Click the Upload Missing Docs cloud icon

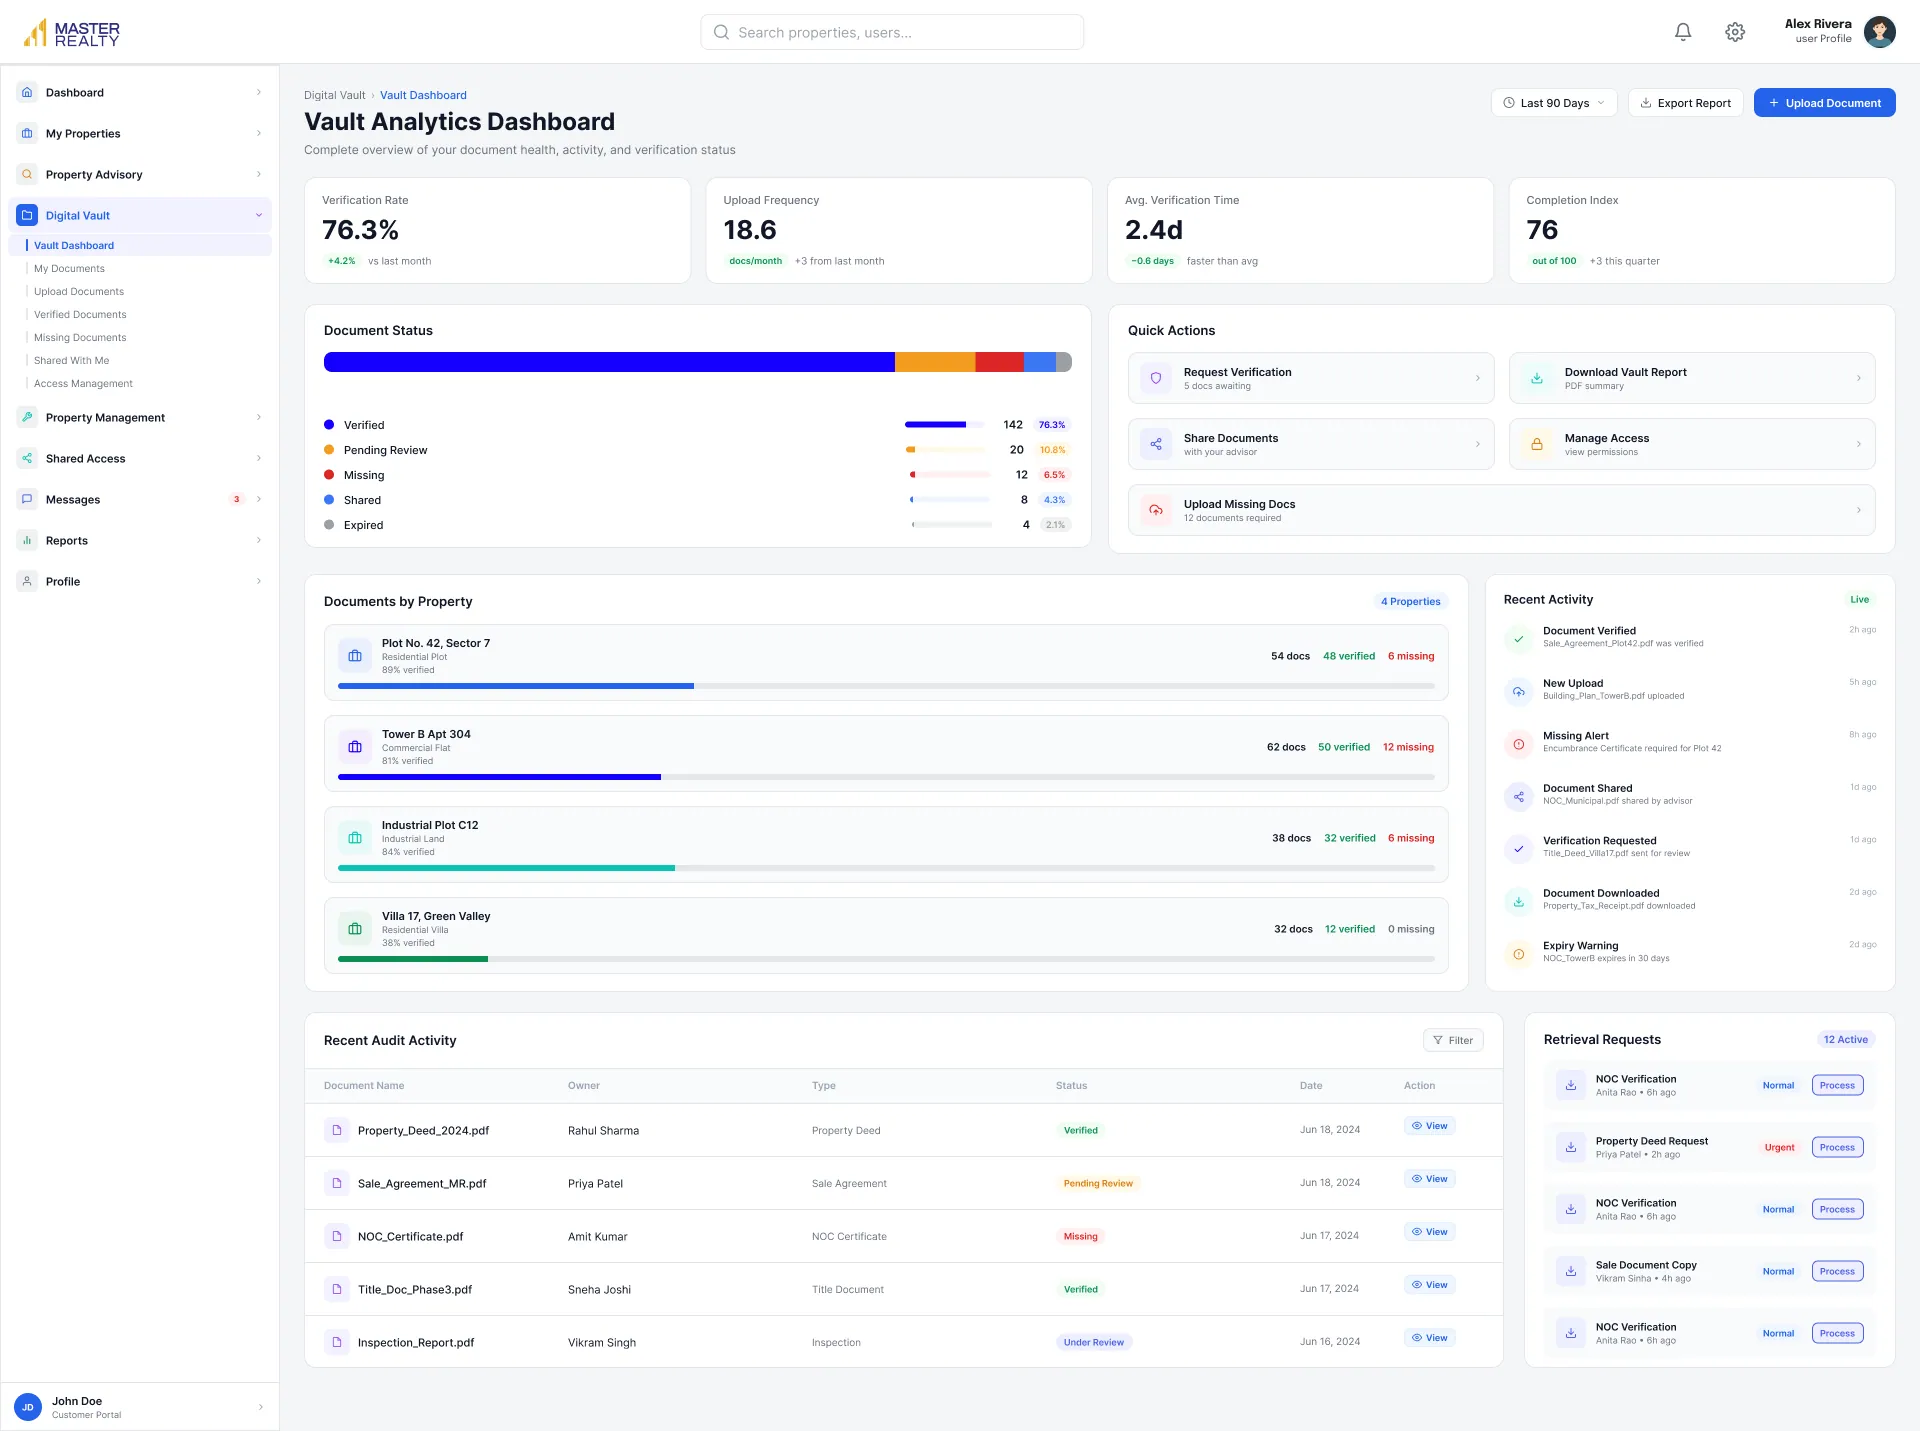(1156, 510)
